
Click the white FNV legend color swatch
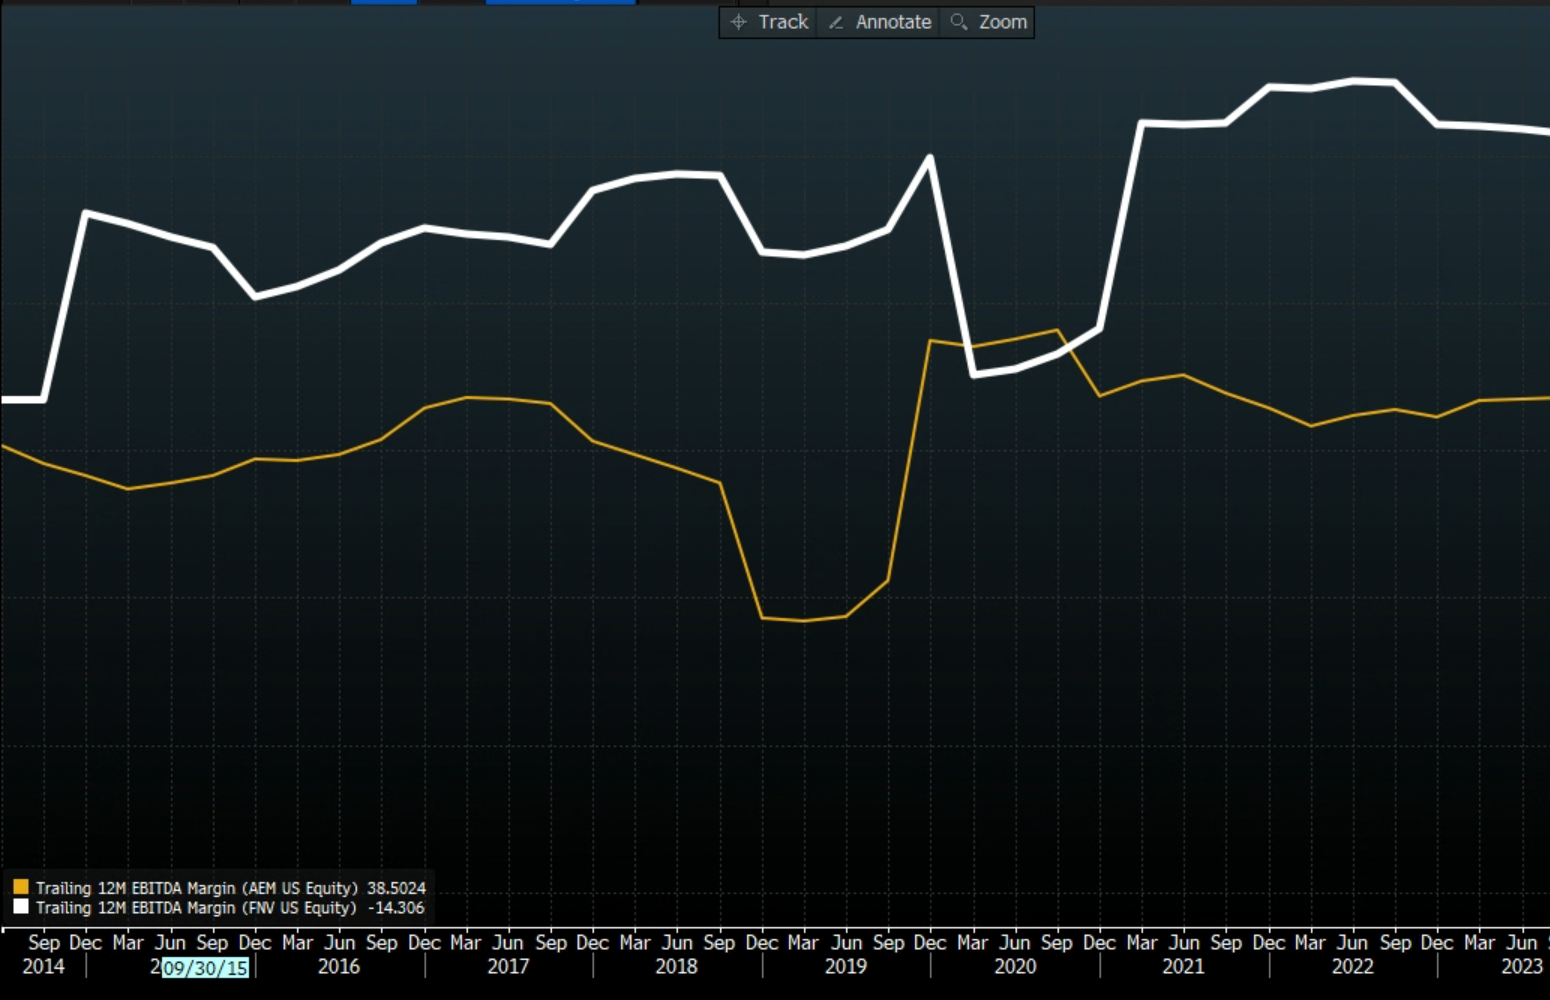[21, 907]
